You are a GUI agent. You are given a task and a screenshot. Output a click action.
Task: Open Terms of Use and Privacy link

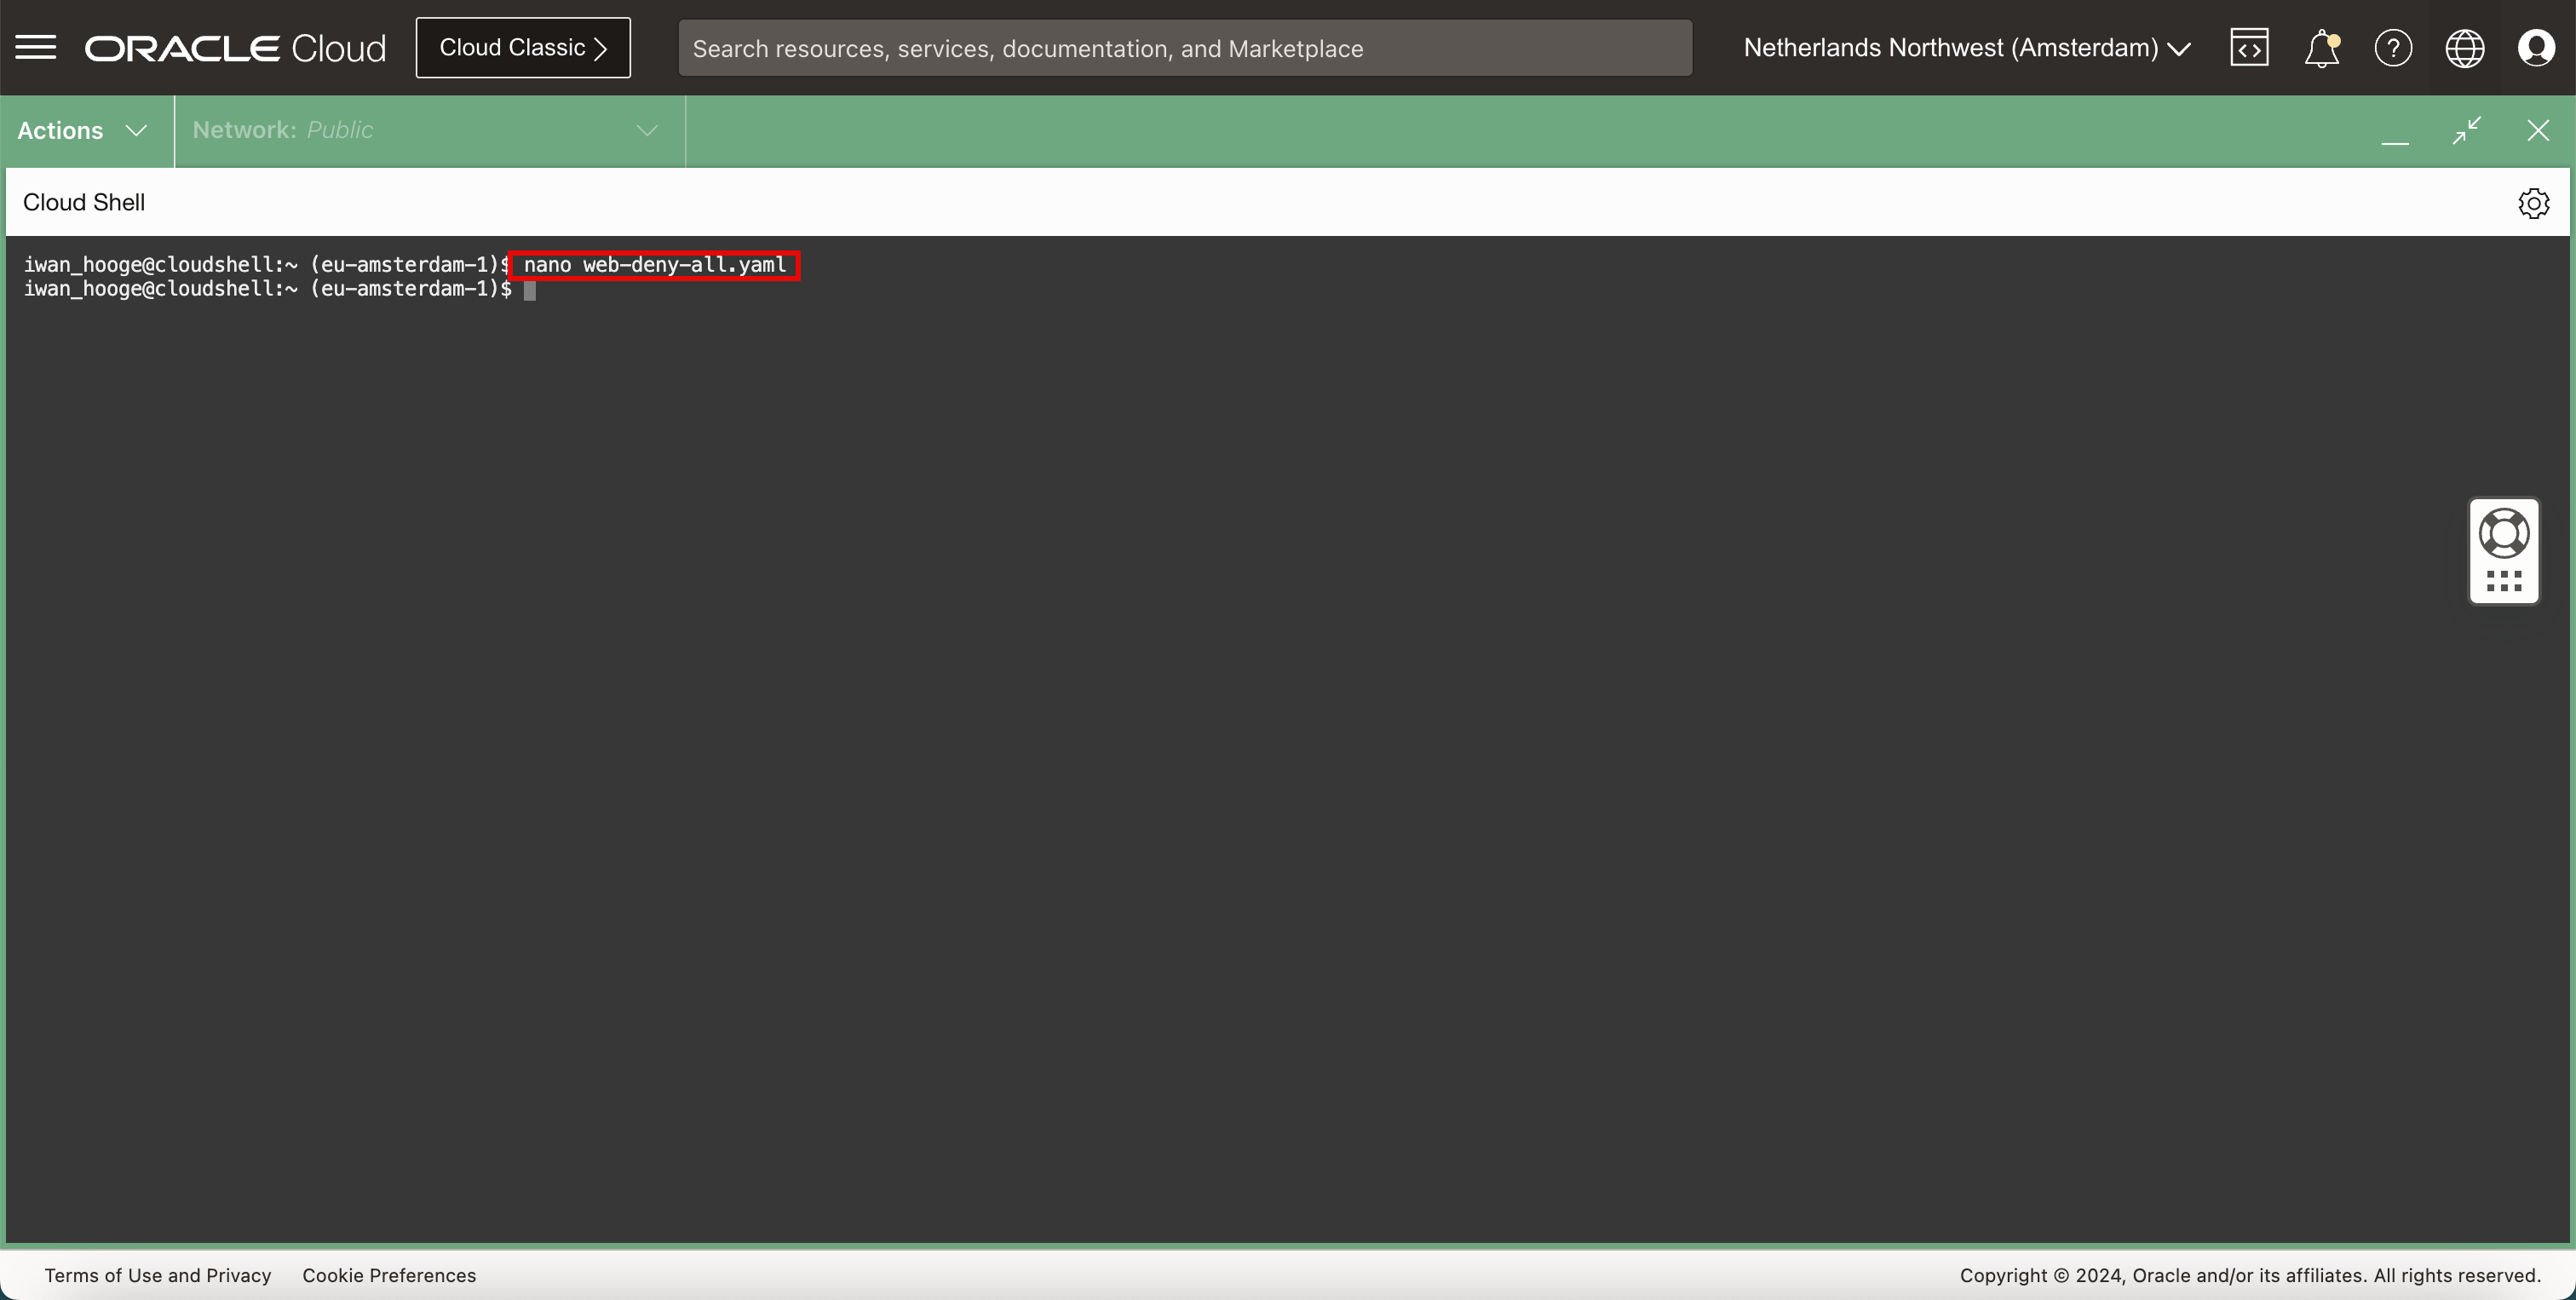(158, 1275)
